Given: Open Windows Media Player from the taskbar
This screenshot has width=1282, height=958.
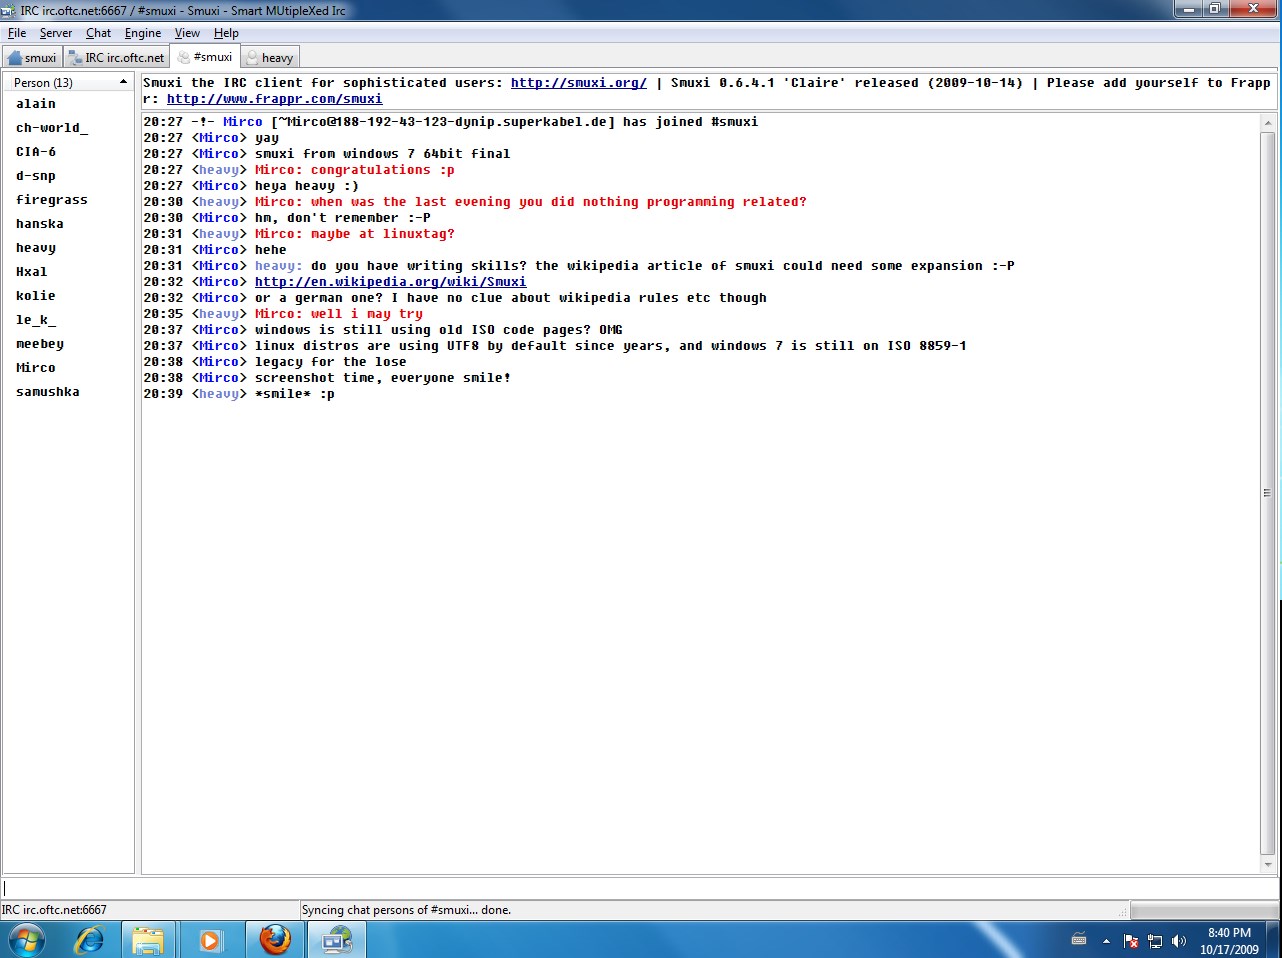Looking at the screenshot, I should (210, 940).
